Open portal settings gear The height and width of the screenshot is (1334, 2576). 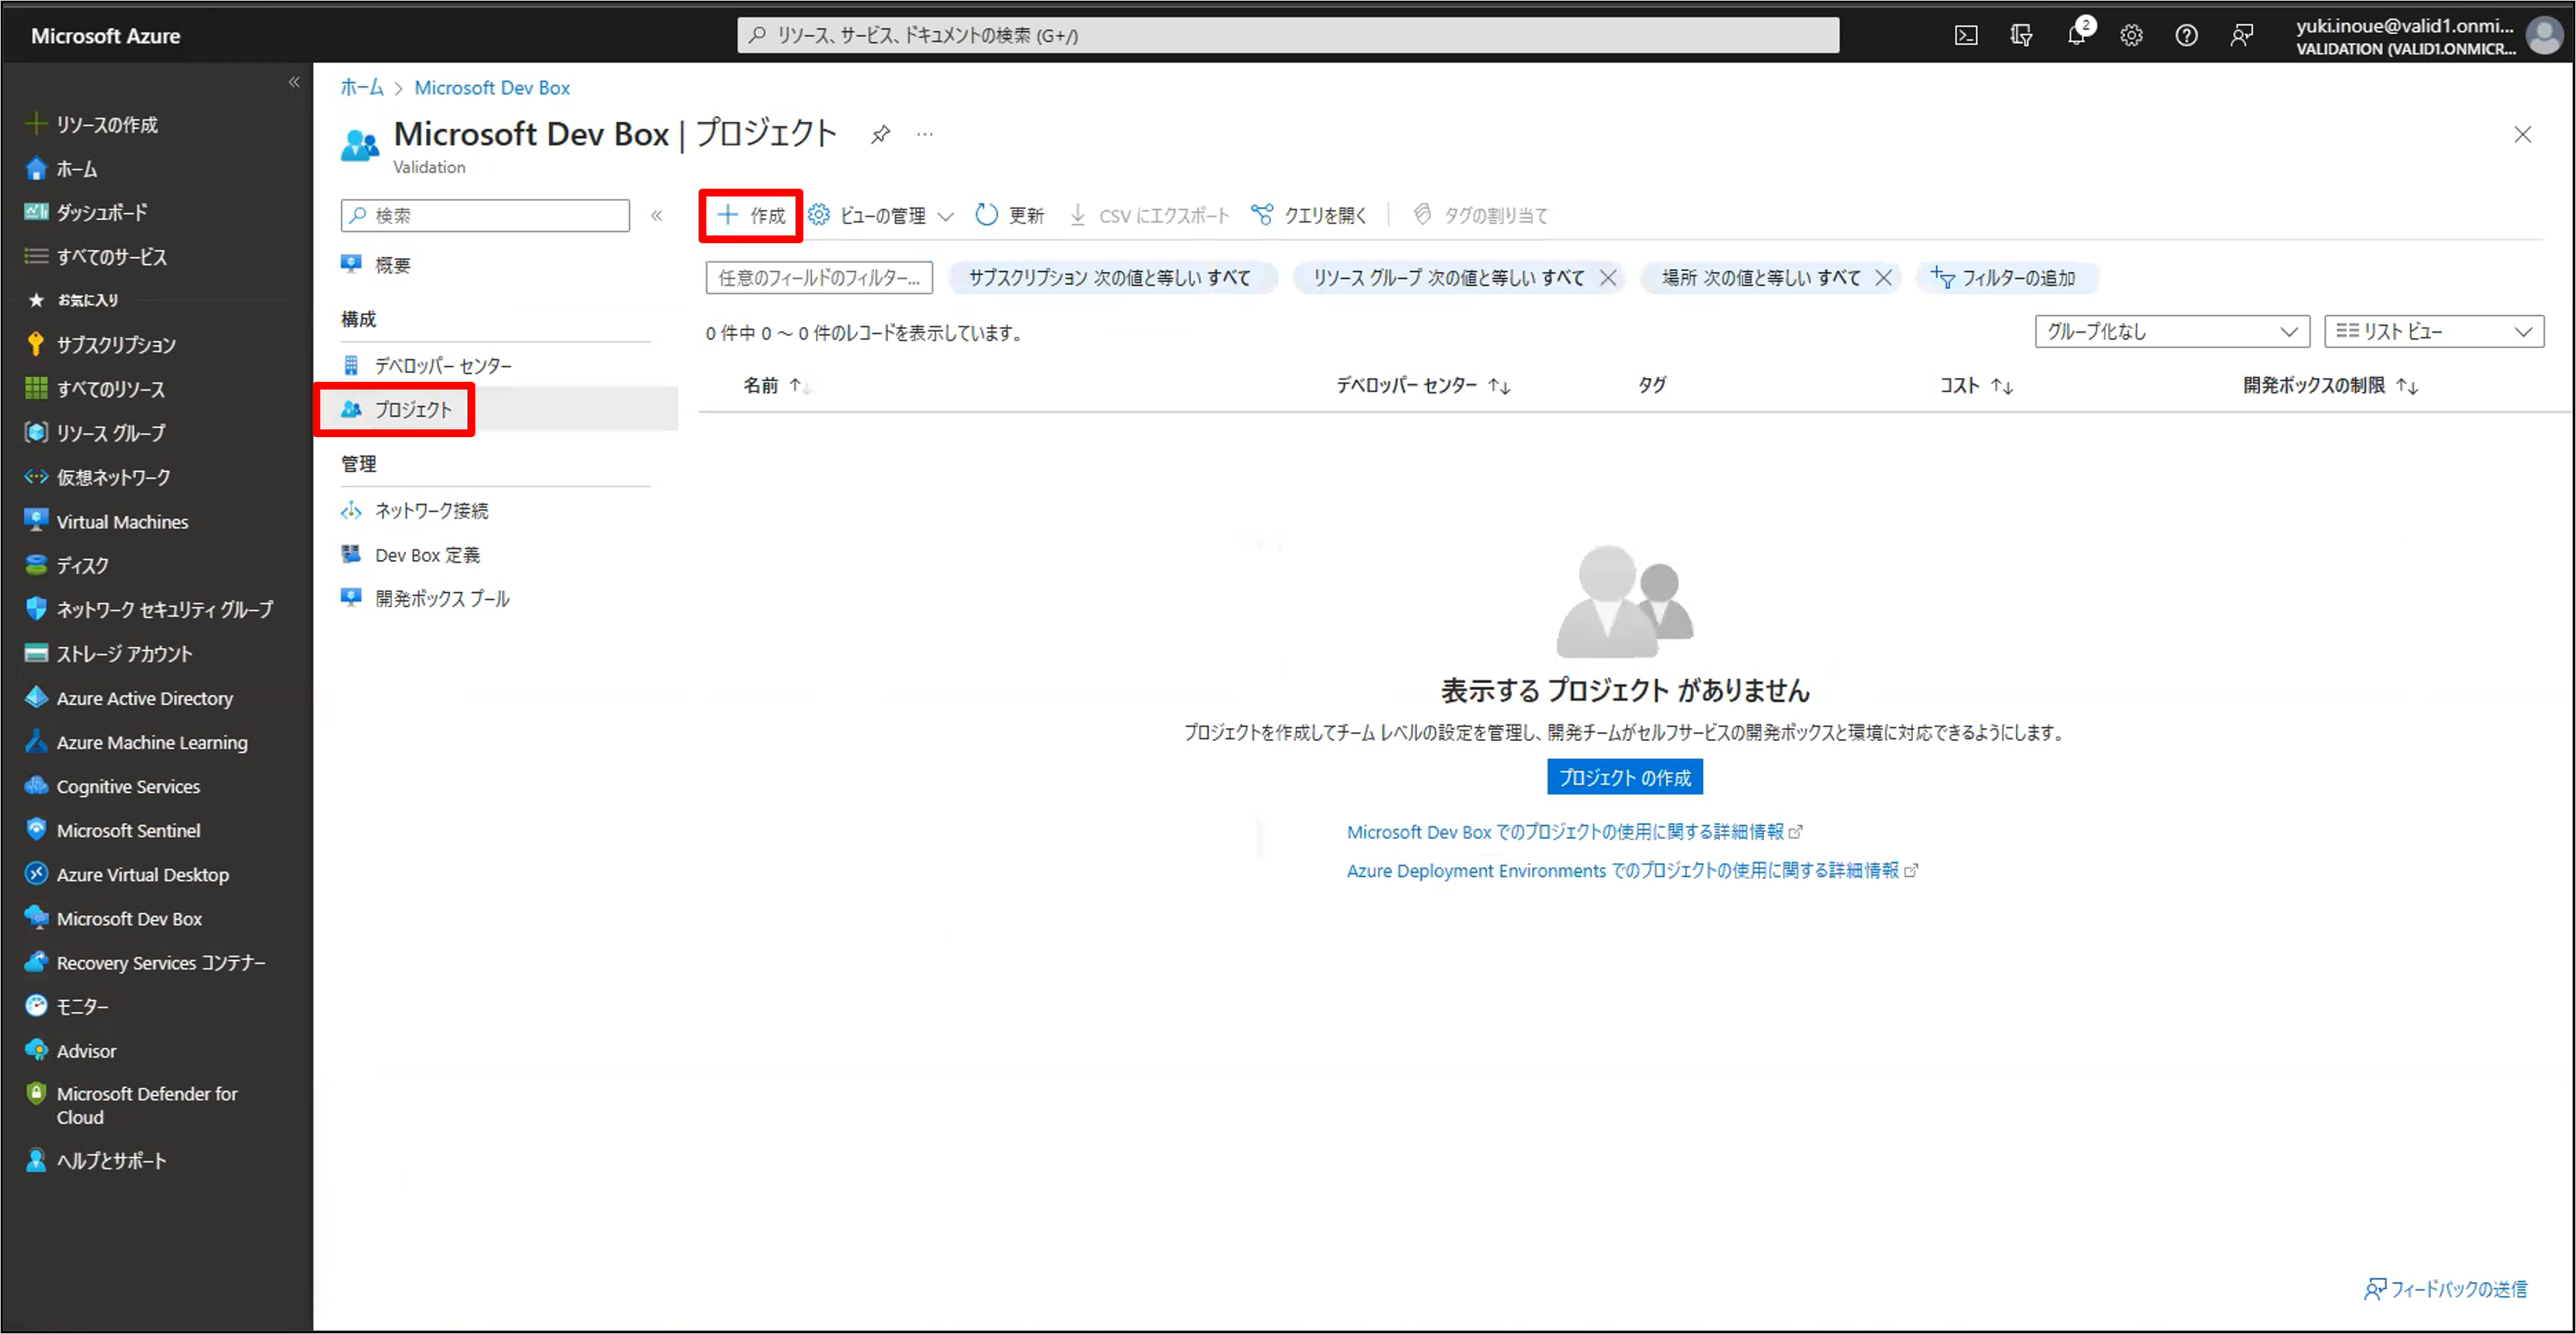2131,36
